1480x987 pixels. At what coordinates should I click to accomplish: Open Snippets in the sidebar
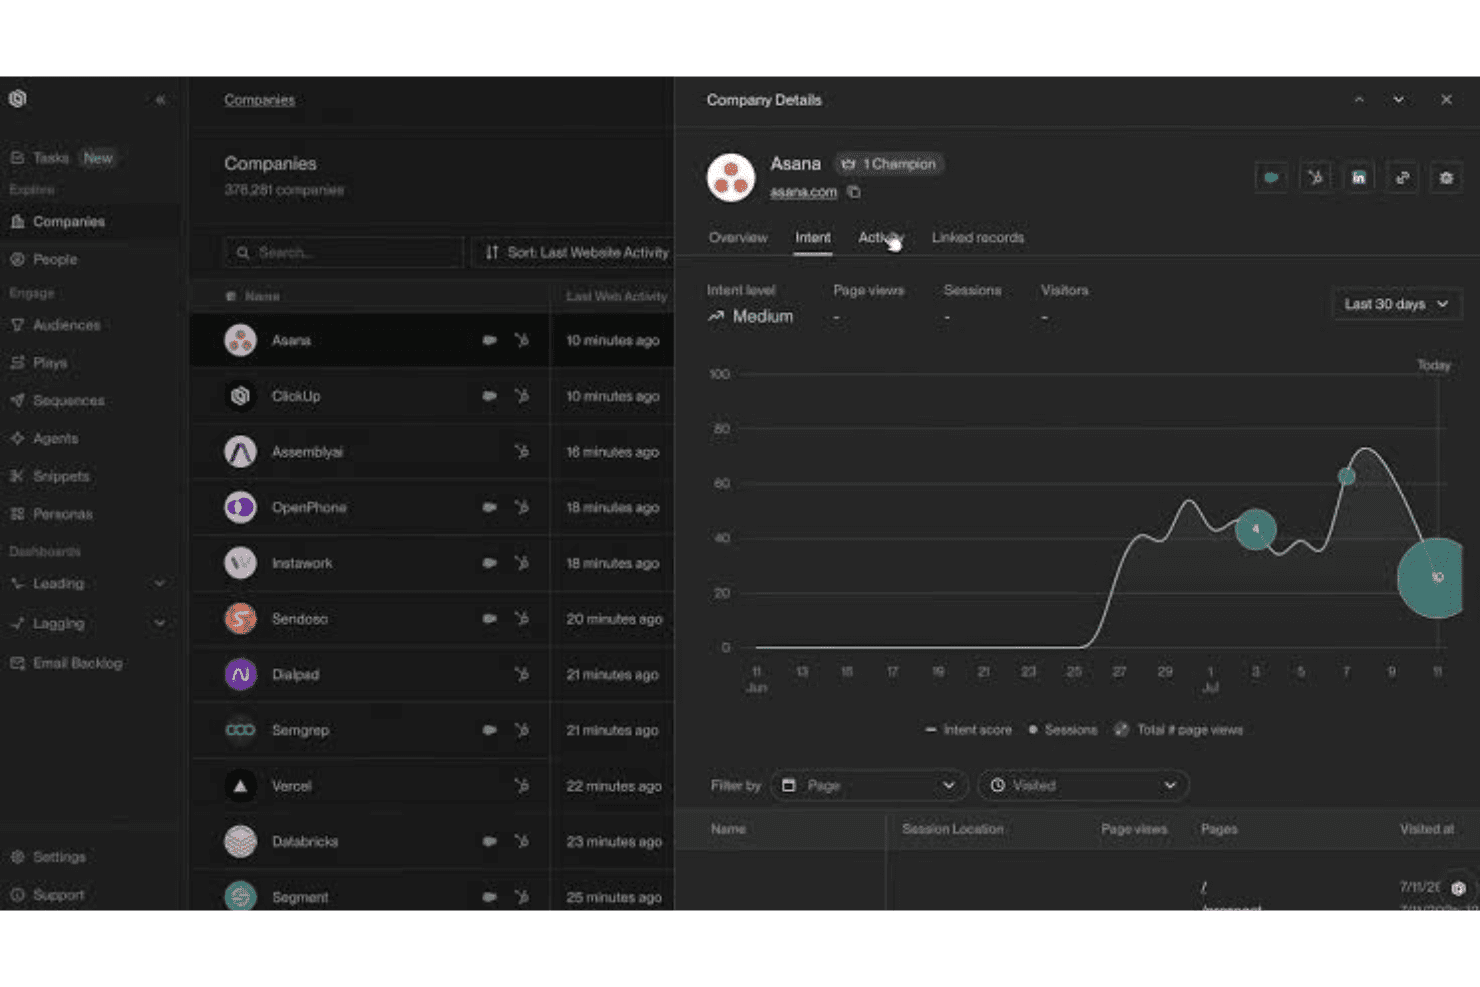[x=61, y=476]
